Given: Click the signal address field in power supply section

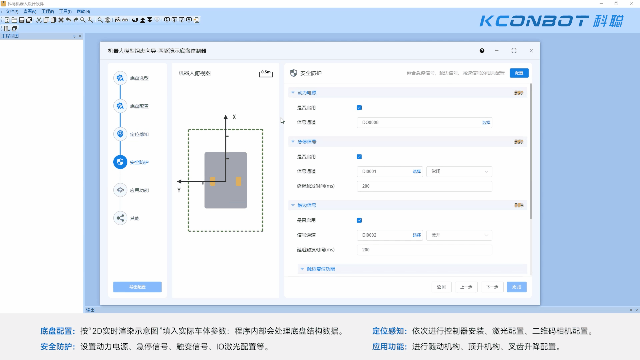Looking at the screenshot, I should [x=424, y=122].
